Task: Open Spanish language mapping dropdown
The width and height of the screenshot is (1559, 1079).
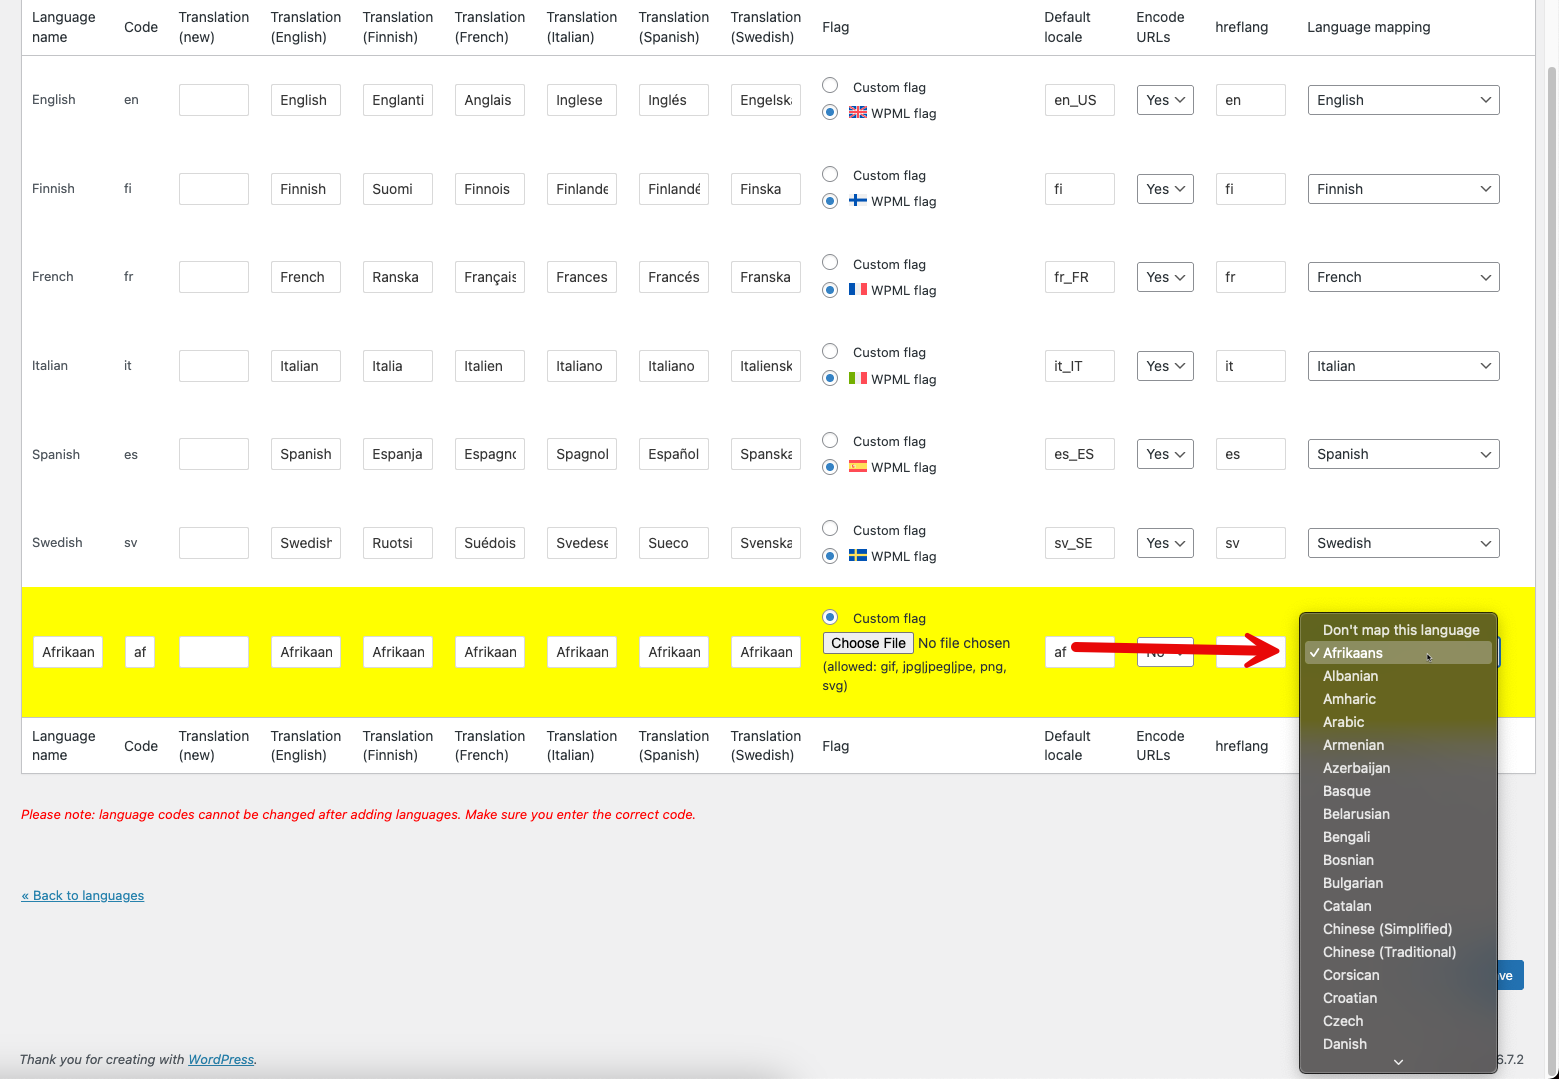Action: coord(1403,454)
